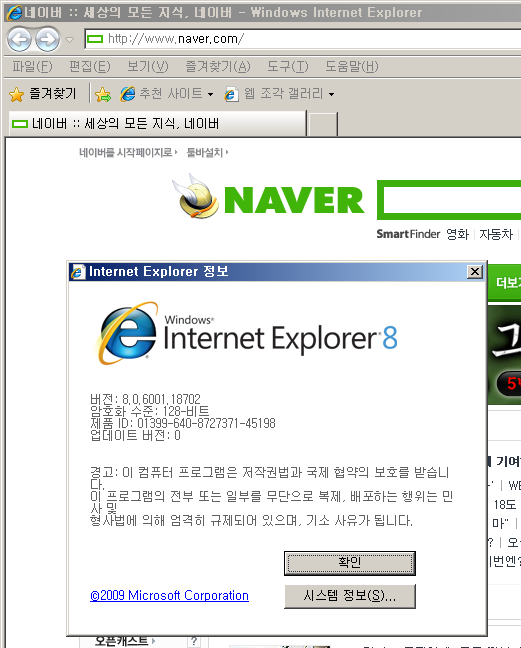Click the 암호화 수준: 128-비트 text
Screen dimensions: 521x648
pyautogui.click(x=150, y=411)
